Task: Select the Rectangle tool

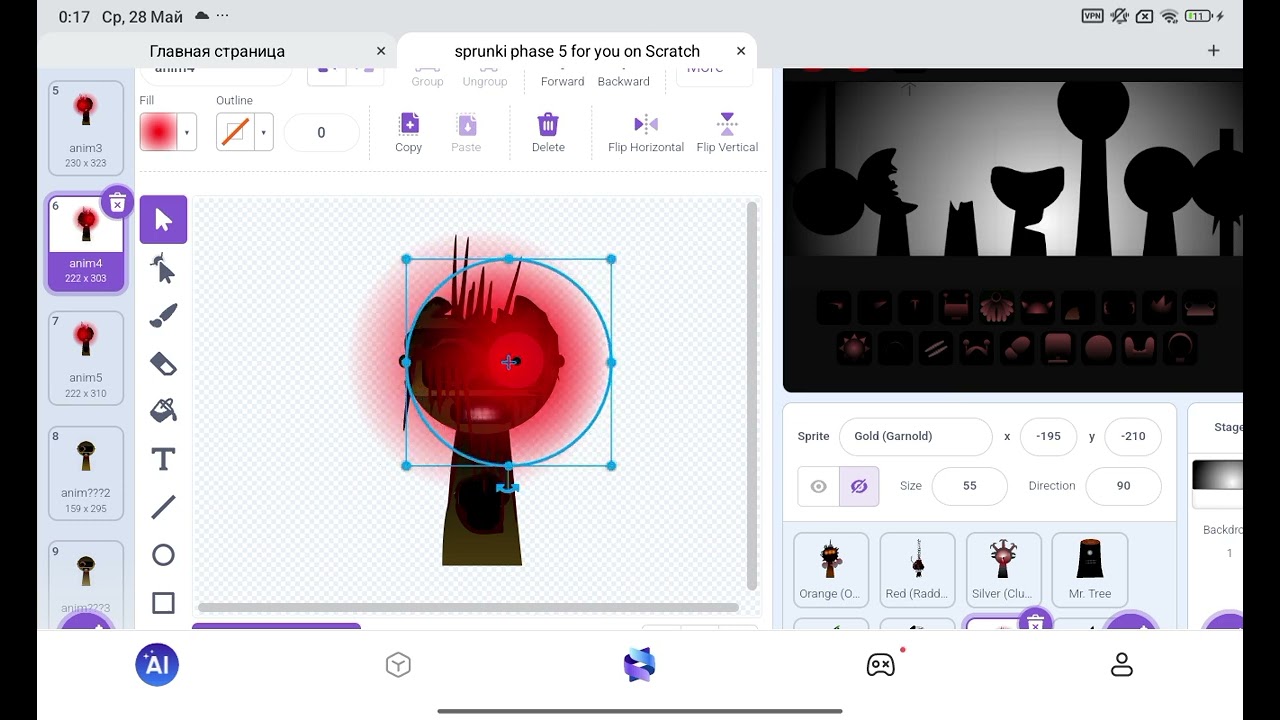Action: click(x=163, y=602)
